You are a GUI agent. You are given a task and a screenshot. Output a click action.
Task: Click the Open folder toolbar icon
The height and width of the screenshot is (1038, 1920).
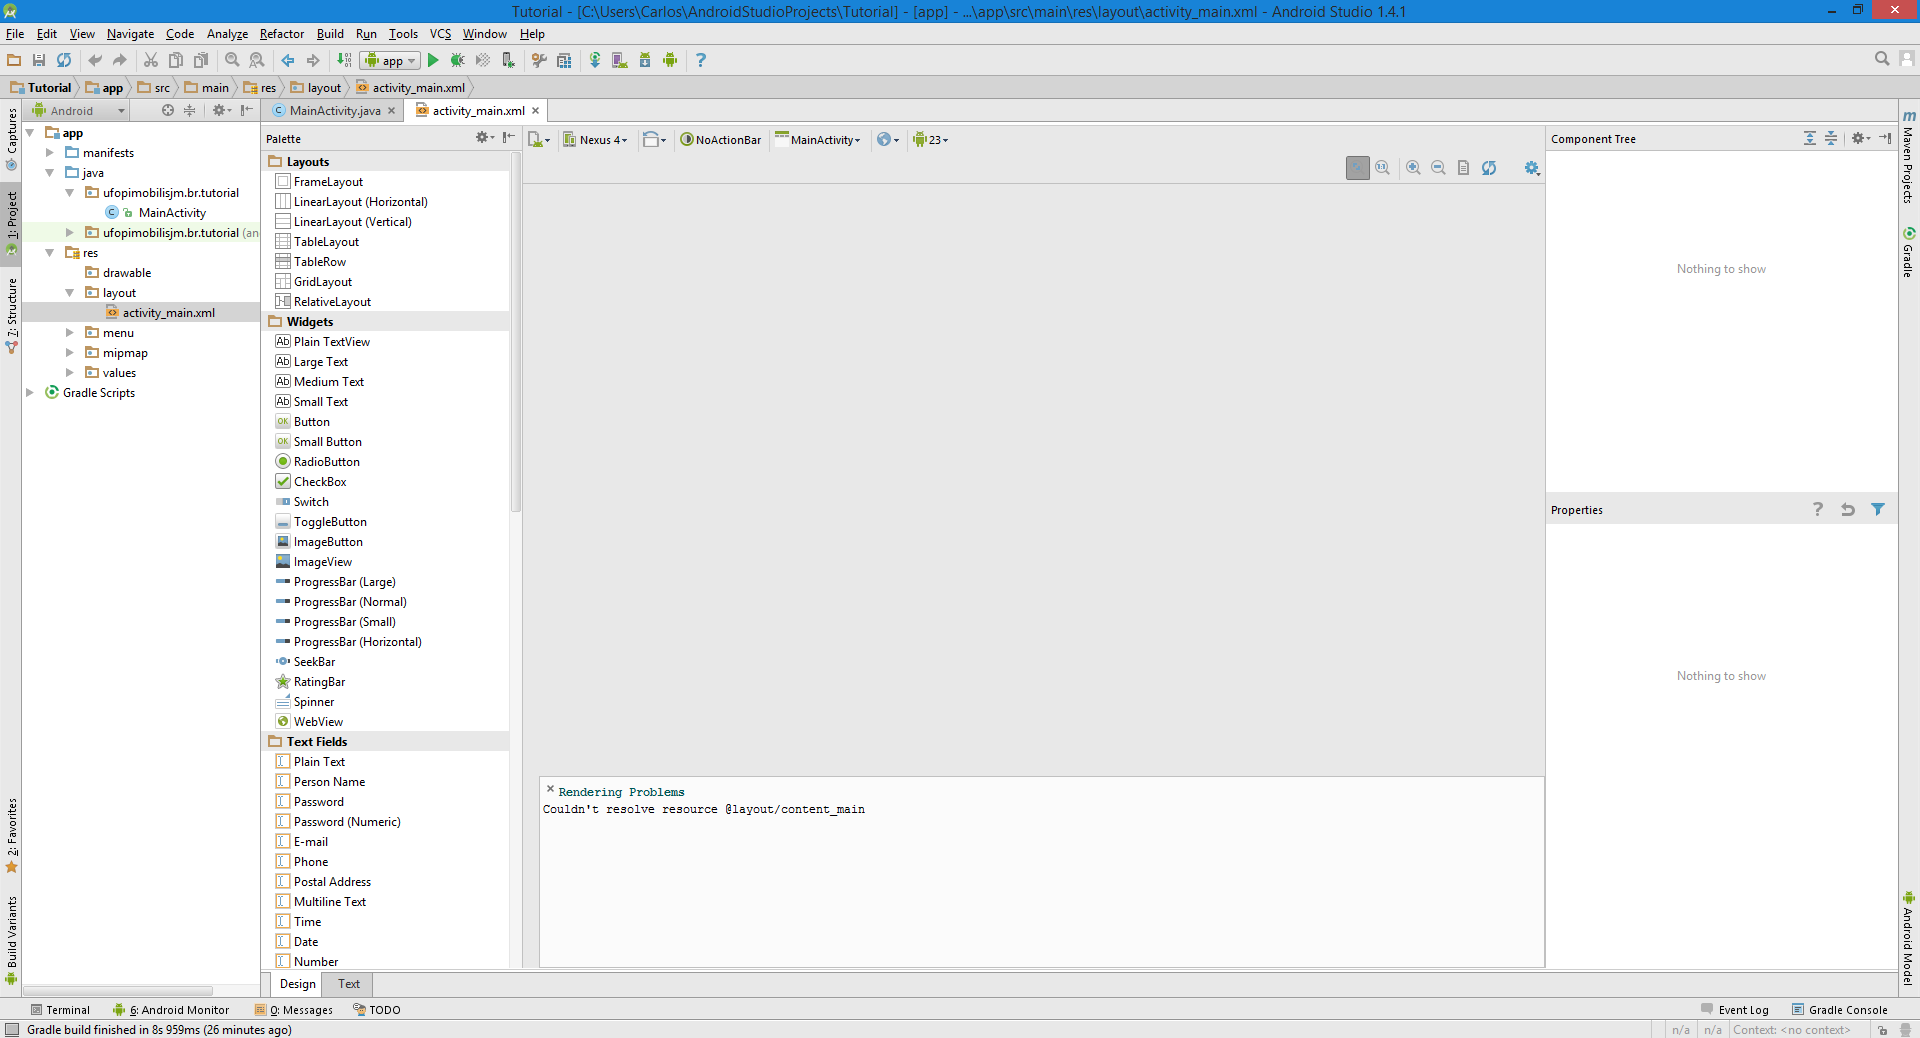pyautogui.click(x=14, y=60)
